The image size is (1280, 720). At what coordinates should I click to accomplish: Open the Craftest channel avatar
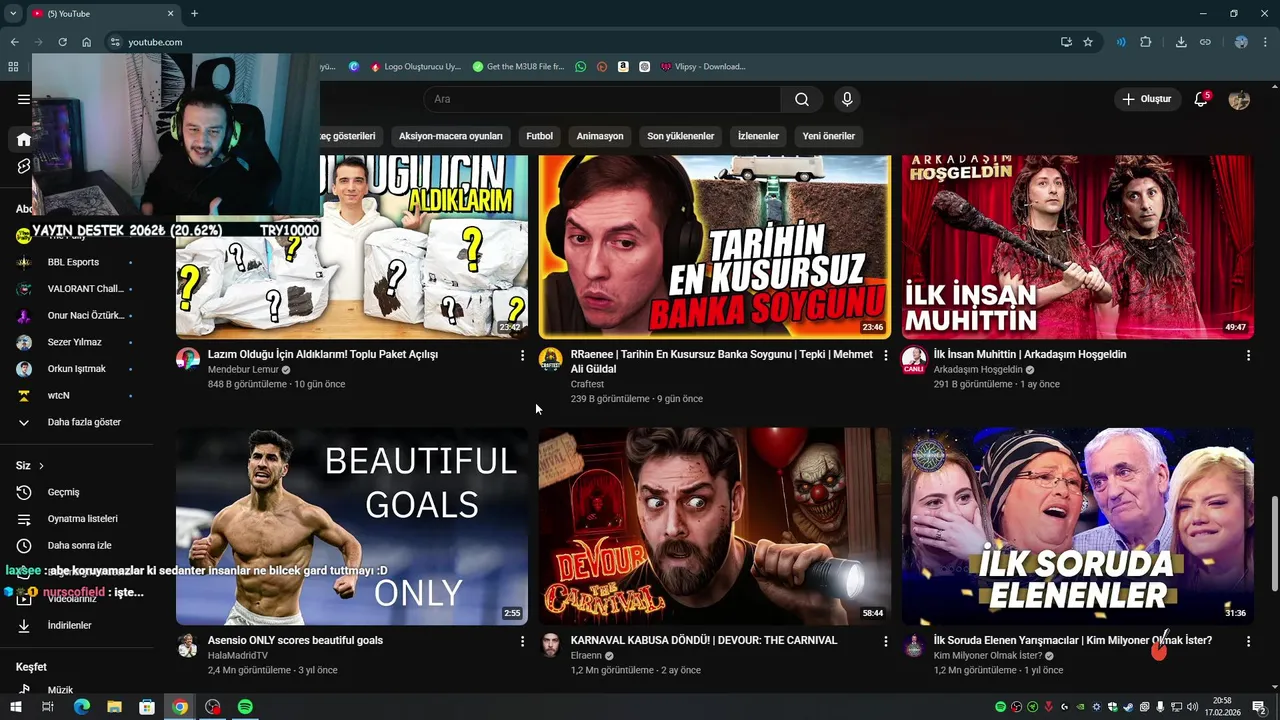(551, 360)
